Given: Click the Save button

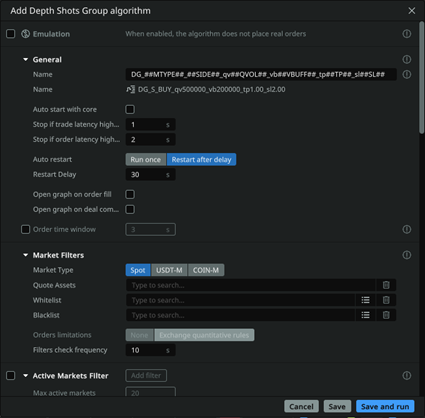Looking at the screenshot, I should 337,406.
